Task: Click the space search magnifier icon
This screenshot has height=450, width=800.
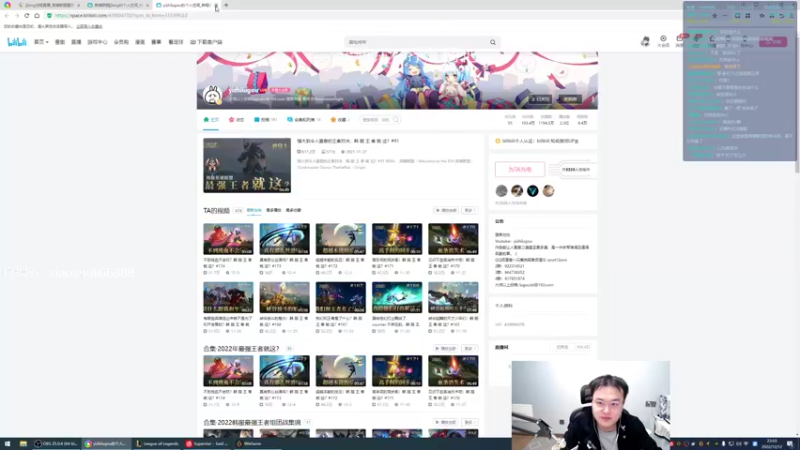Action: click(396, 120)
